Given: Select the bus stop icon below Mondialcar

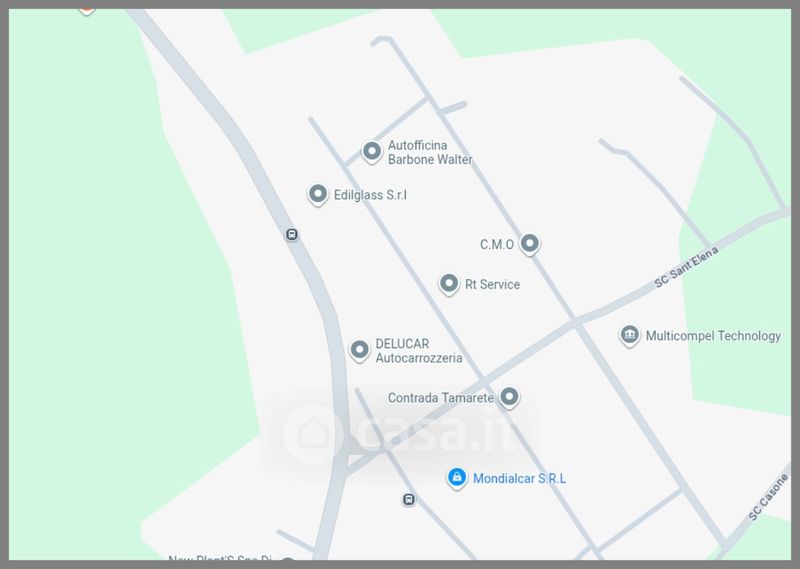Looking at the screenshot, I should 409,500.
